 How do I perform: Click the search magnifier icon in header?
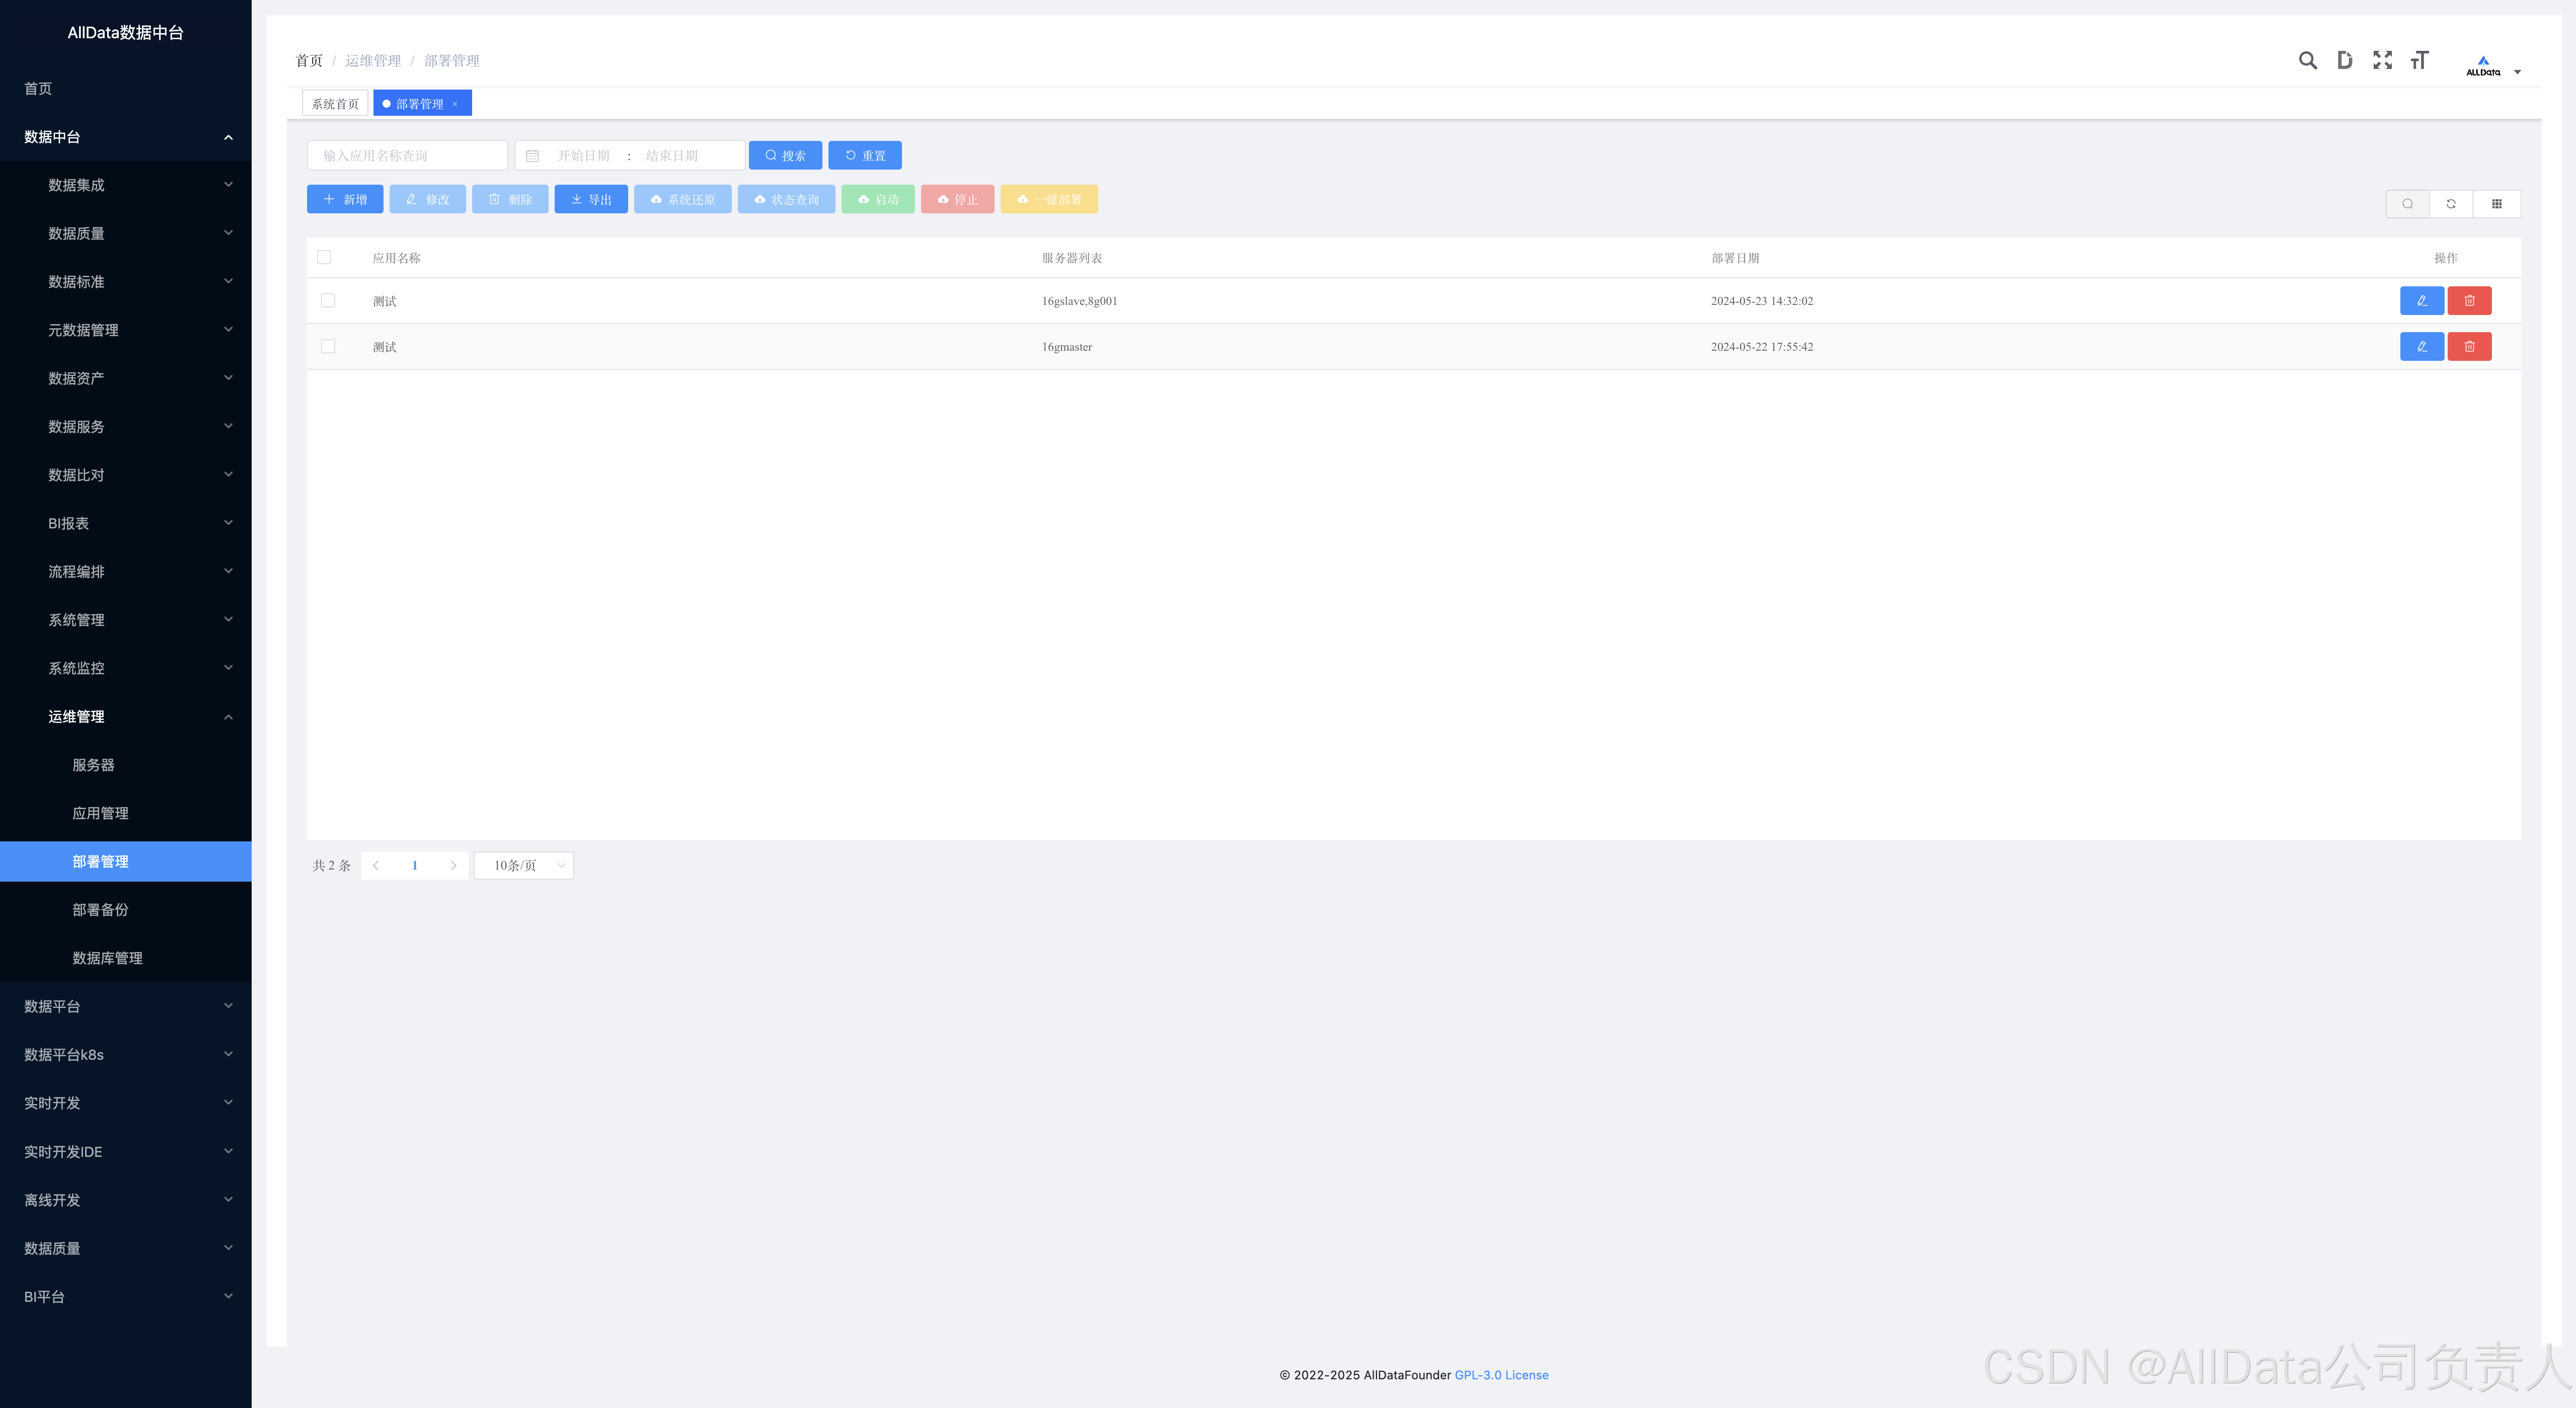[x=2307, y=60]
